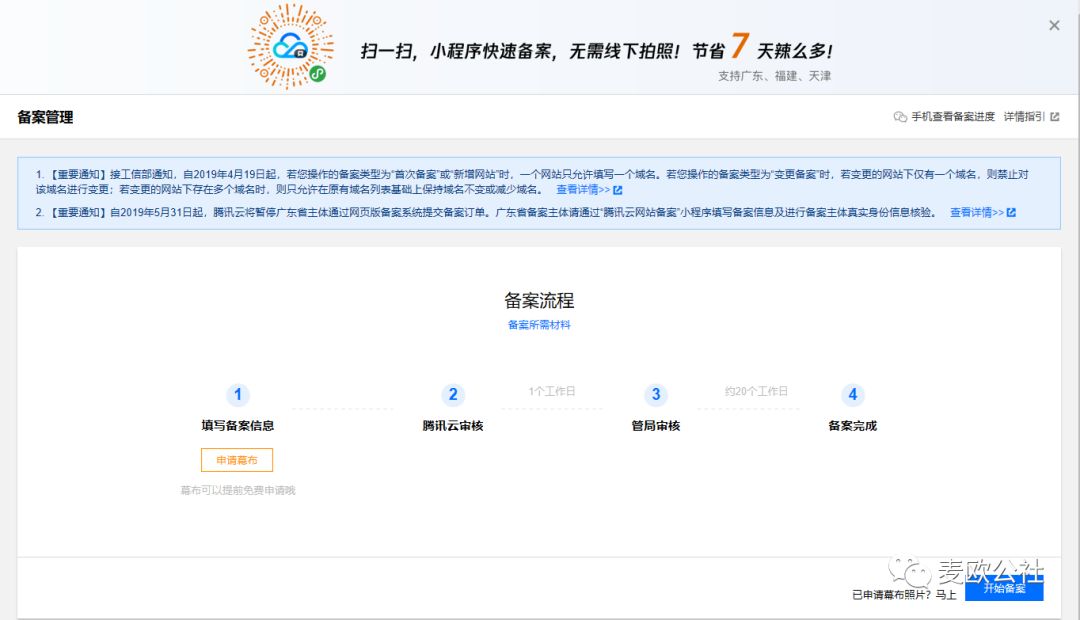Click the QR code in the banner
This screenshot has height=620, width=1080.
(289, 46)
